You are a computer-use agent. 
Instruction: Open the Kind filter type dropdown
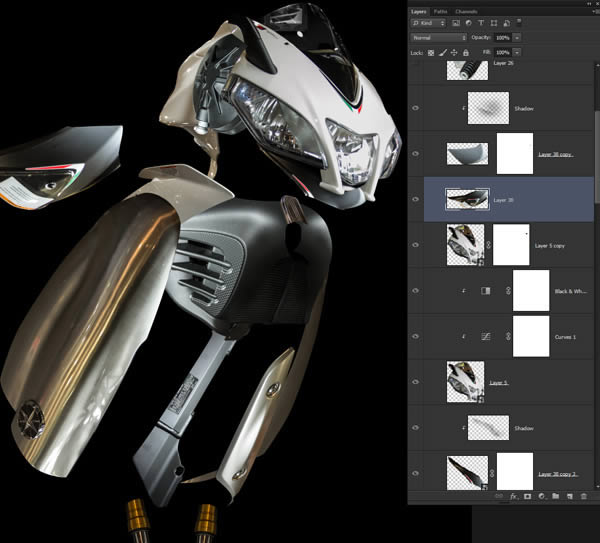click(429, 23)
